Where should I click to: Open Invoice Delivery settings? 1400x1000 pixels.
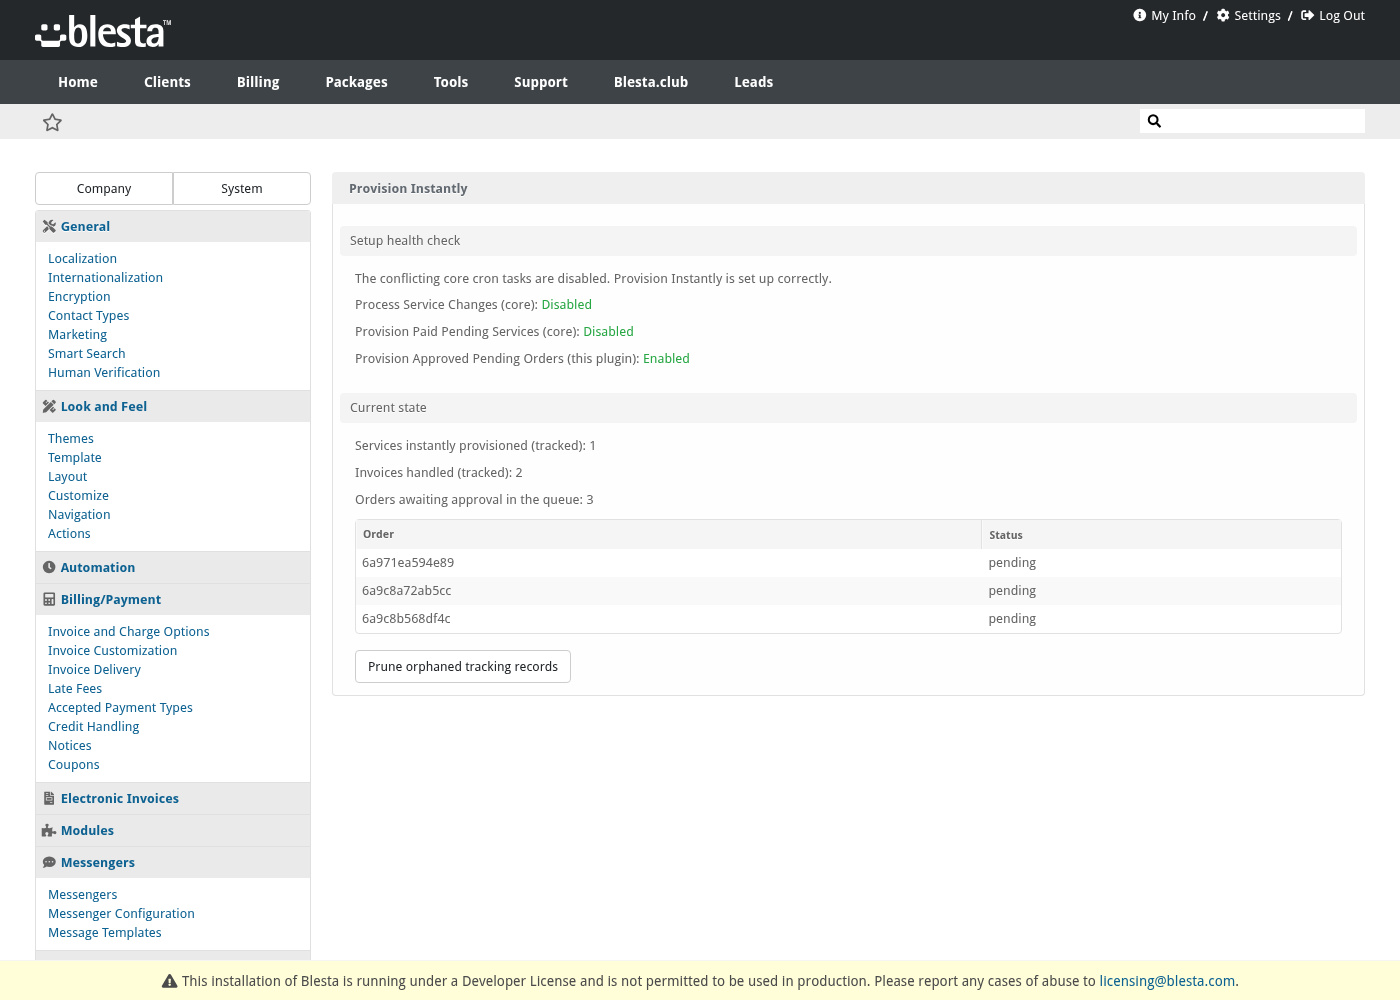[94, 669]
